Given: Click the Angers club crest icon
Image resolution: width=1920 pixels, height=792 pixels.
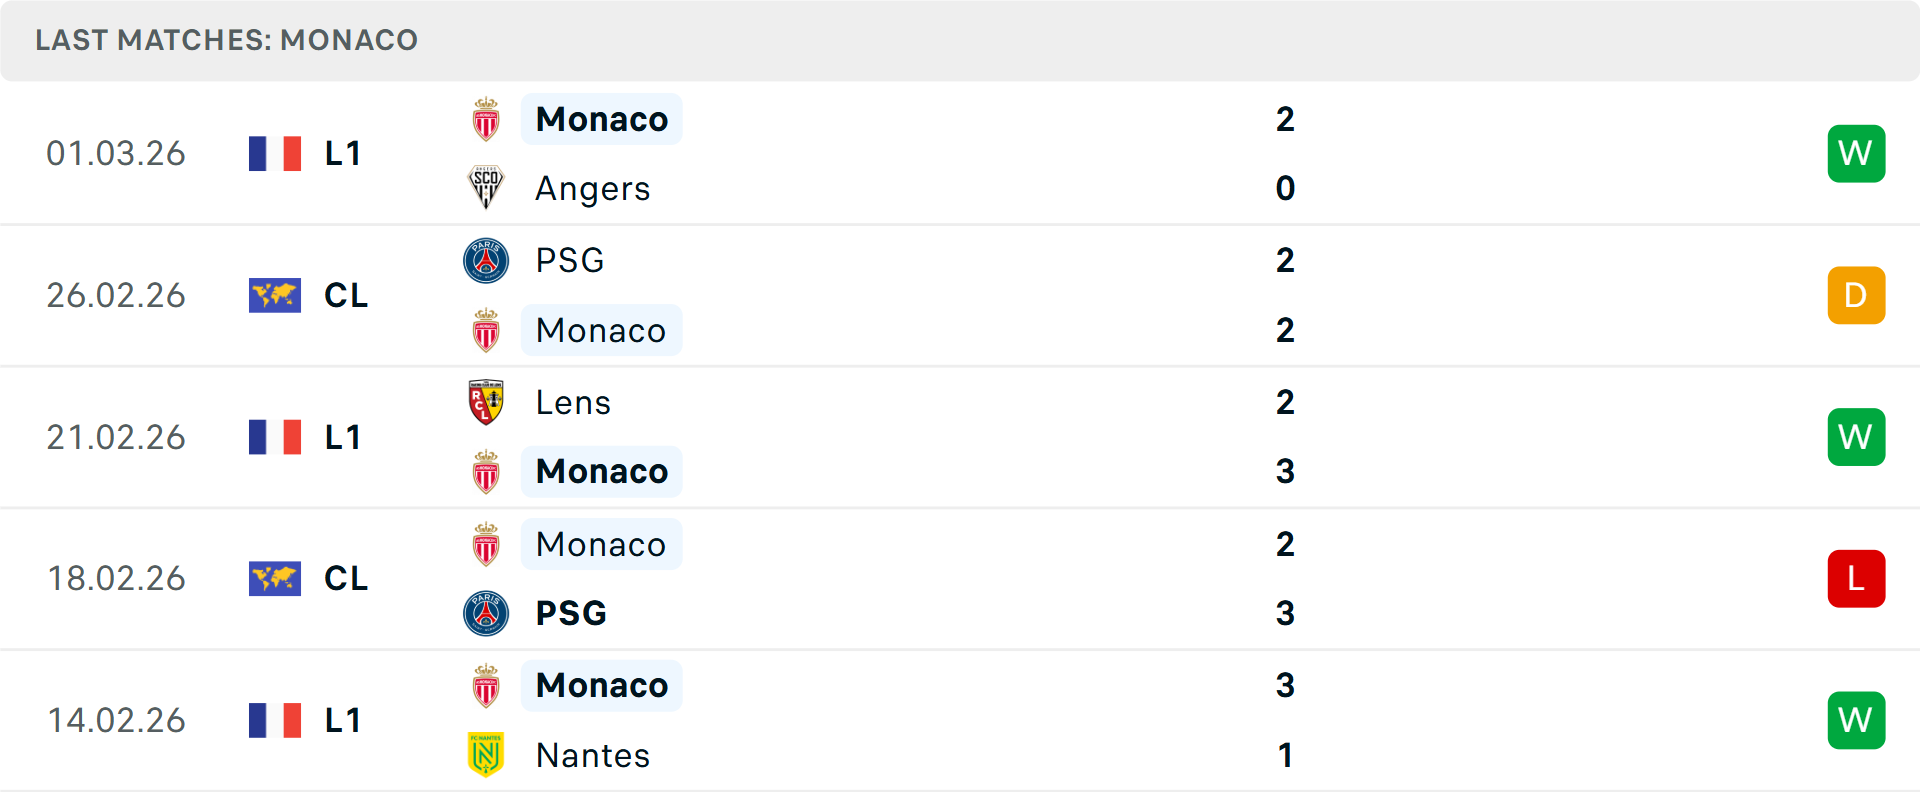Looking at the screenshot, I should click(x=486, y=188).
